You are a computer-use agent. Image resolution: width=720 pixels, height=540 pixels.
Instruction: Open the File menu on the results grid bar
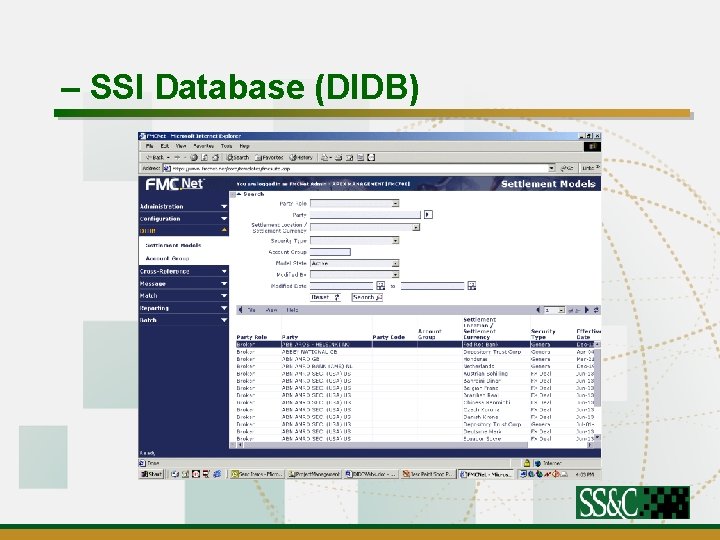(251, 310)
